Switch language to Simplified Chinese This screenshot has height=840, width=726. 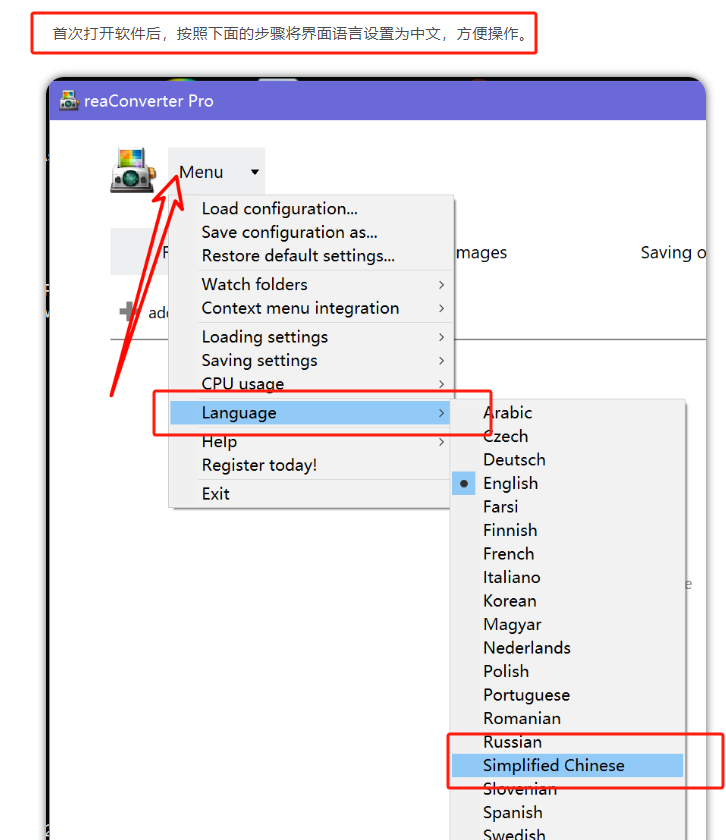567,766
